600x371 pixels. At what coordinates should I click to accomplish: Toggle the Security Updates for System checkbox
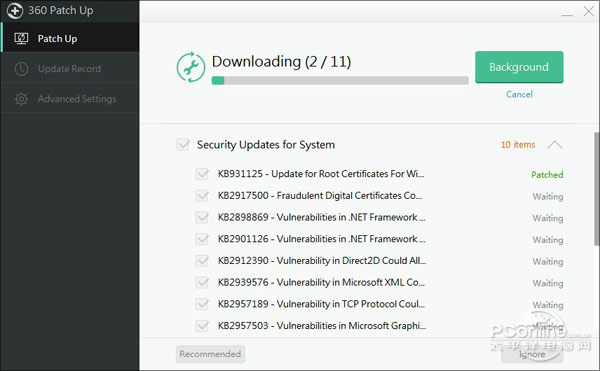[x=183, y=145]
